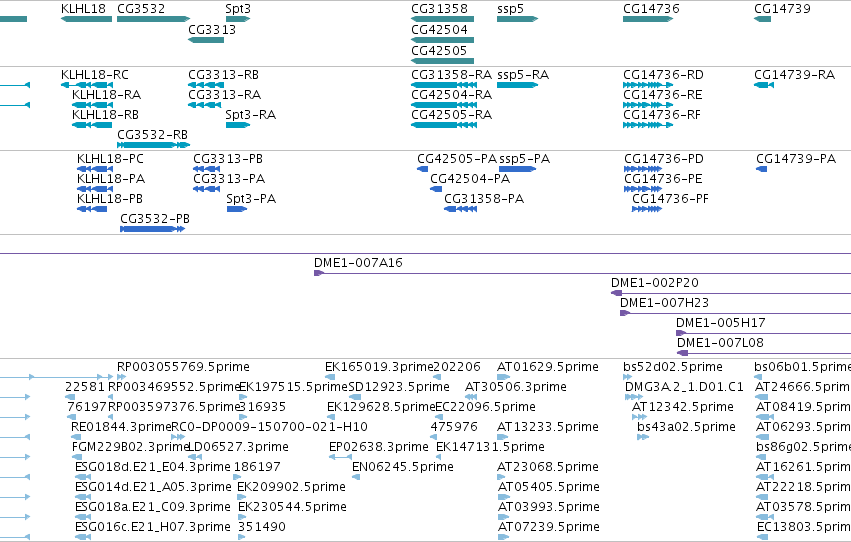Click EST EK129628.5prime
Image resolution: width=851 pixels, height=542 pixels.
tap(331, 417)
